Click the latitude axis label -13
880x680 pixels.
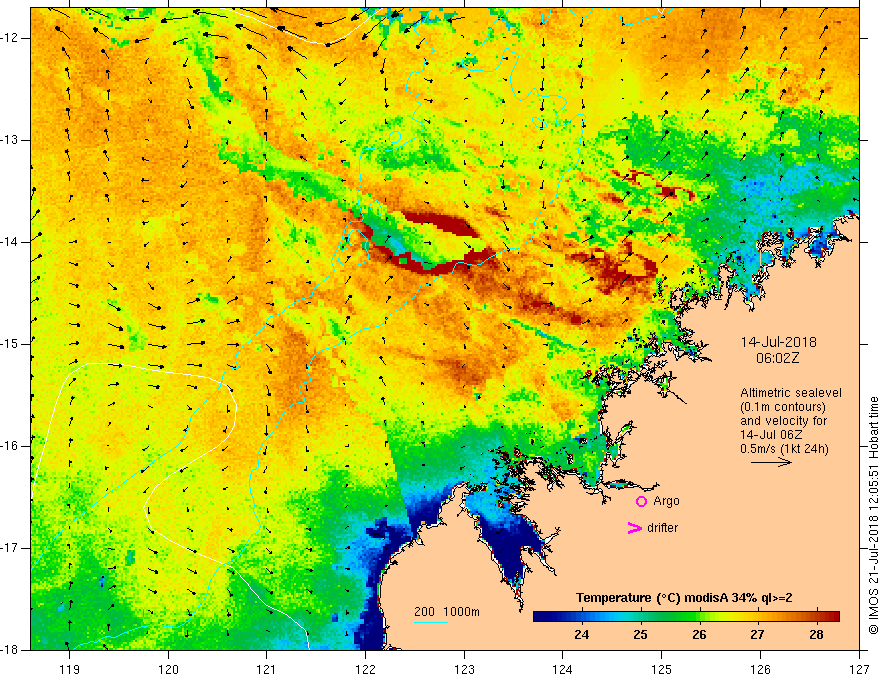click(11, 140)
